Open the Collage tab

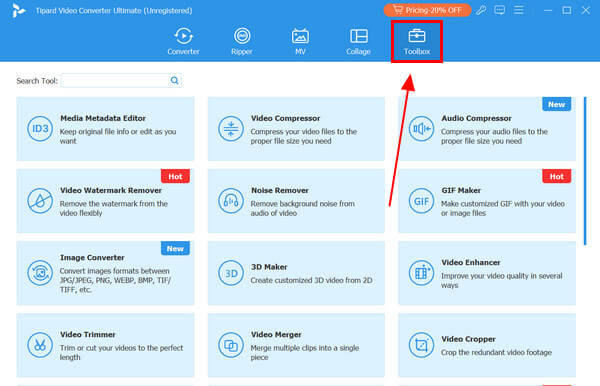point(359,41)
